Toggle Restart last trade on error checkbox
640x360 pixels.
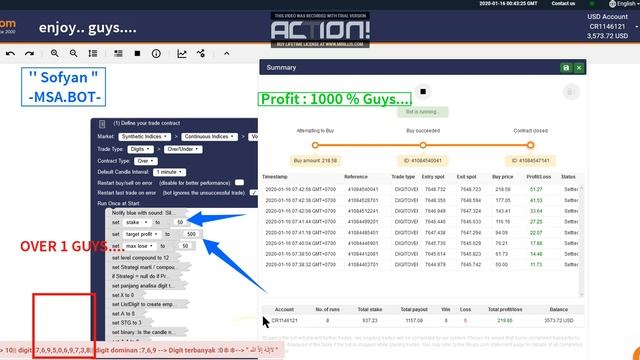point(253,192)
